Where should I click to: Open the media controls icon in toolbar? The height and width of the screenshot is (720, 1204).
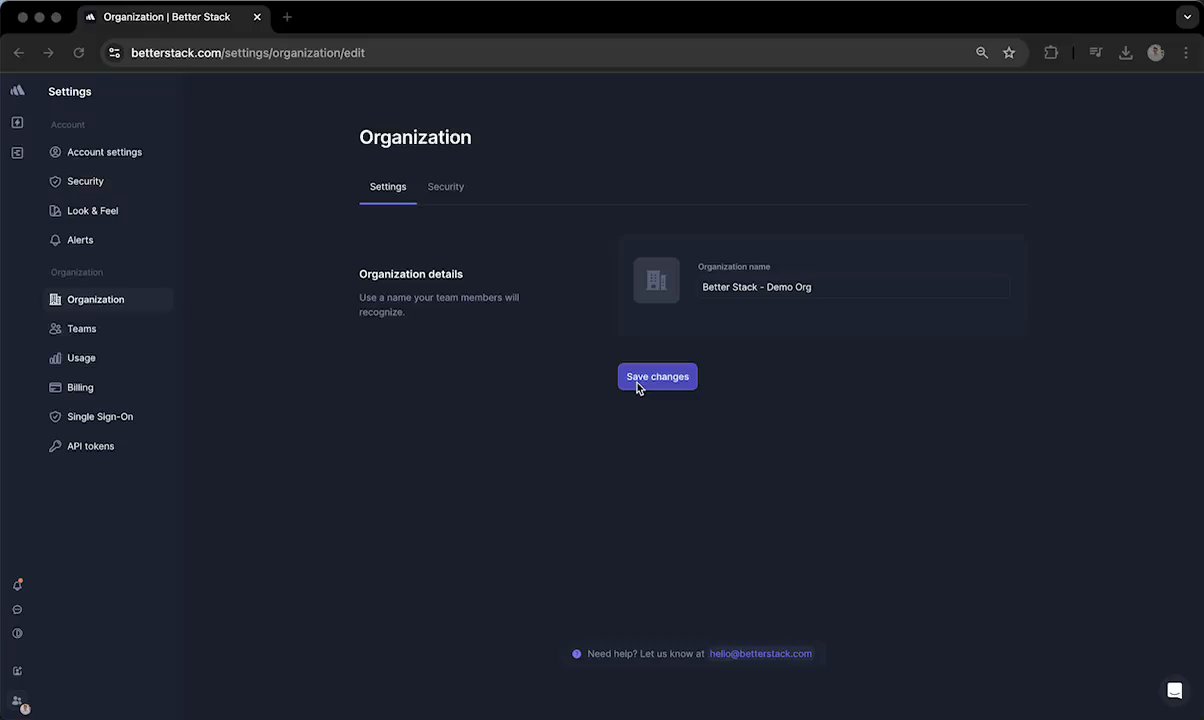(1096, 53)
